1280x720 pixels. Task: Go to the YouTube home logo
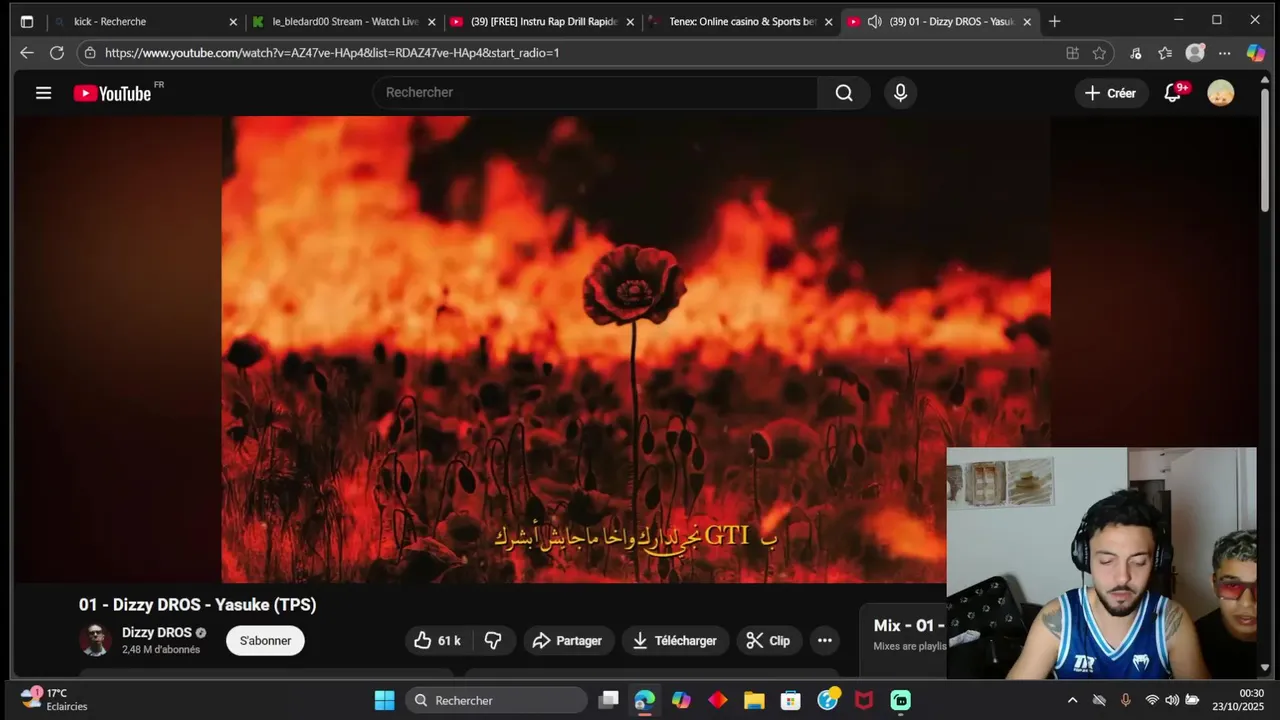pyautogui.click(x=112, y=93)
